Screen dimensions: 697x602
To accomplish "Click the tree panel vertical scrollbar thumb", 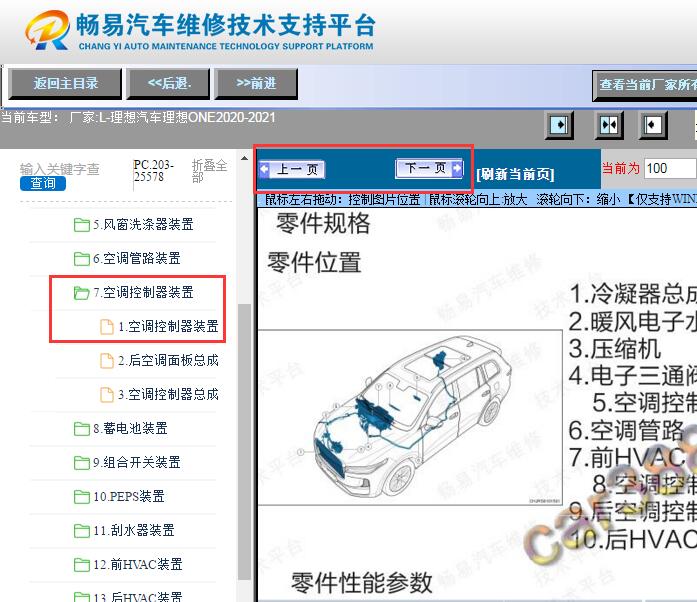I will (244, 441).
